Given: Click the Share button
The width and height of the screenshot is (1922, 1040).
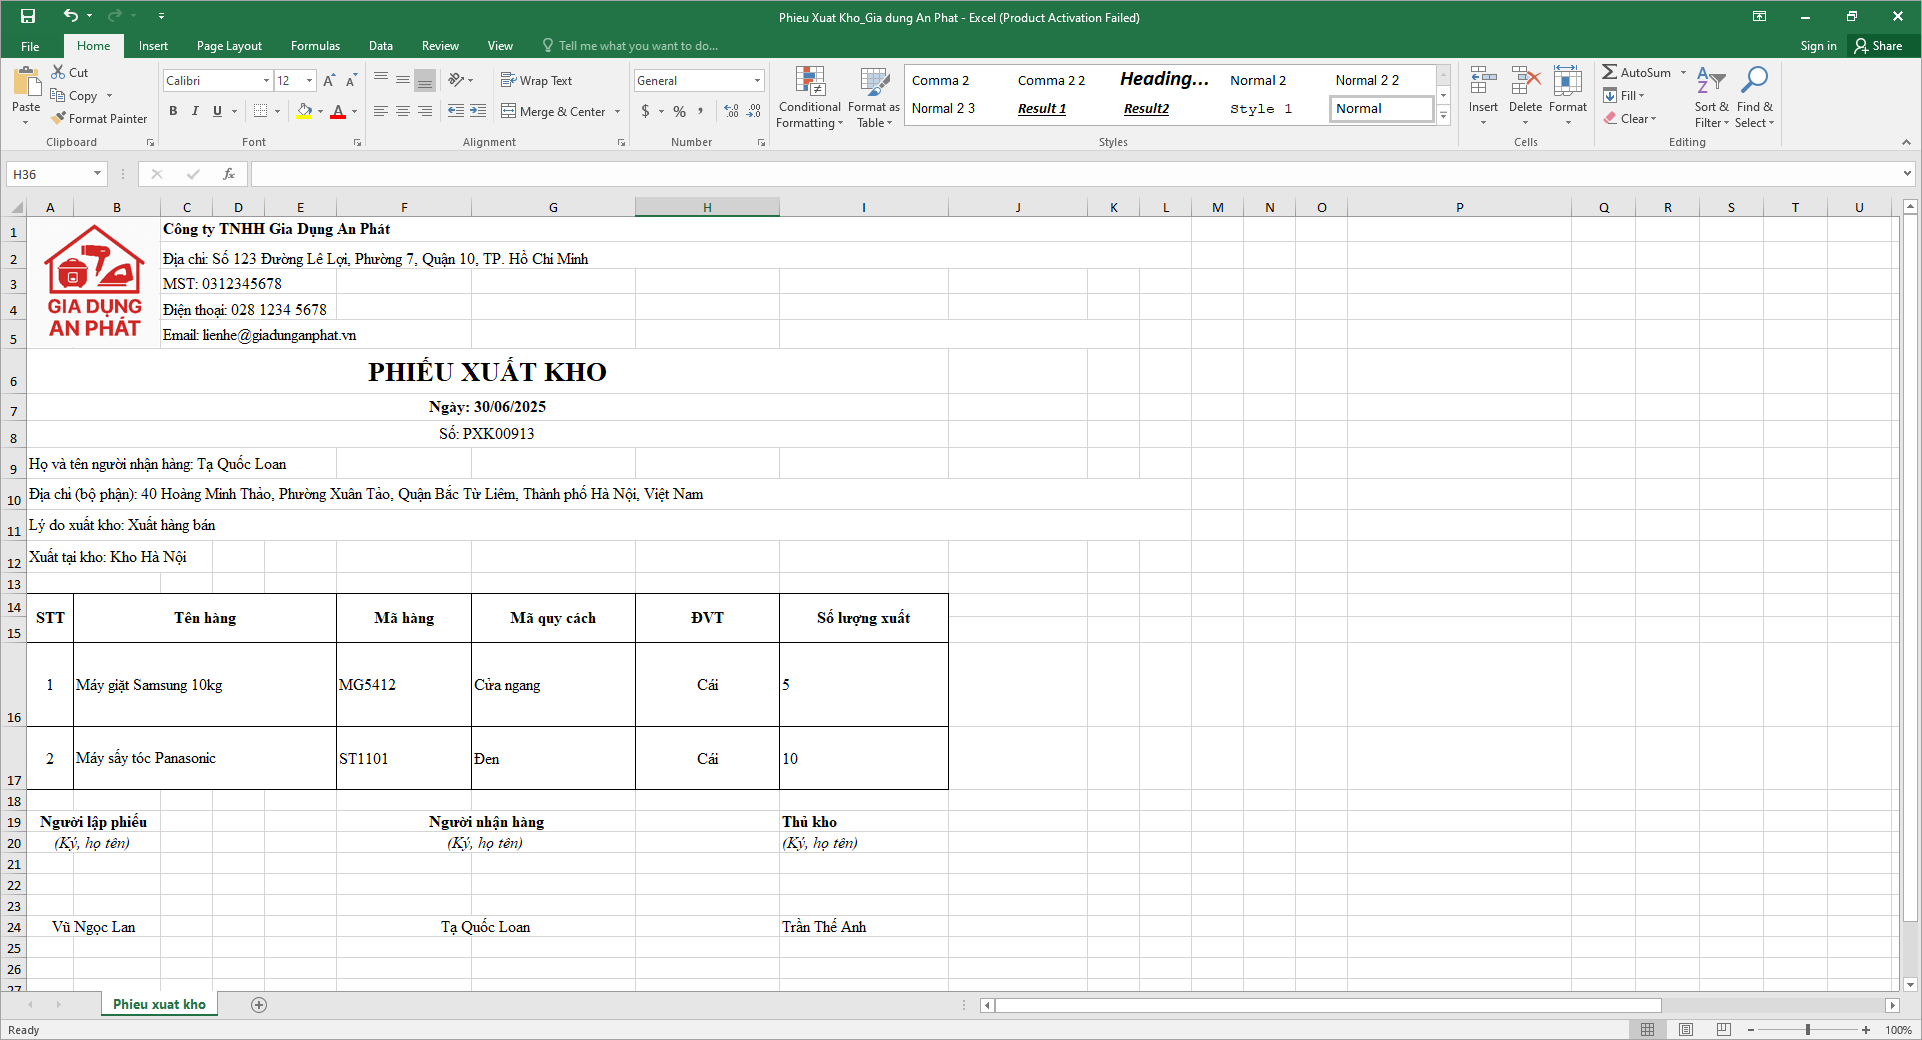Looking at the screenshot, I should click(x=1878, y=46).
